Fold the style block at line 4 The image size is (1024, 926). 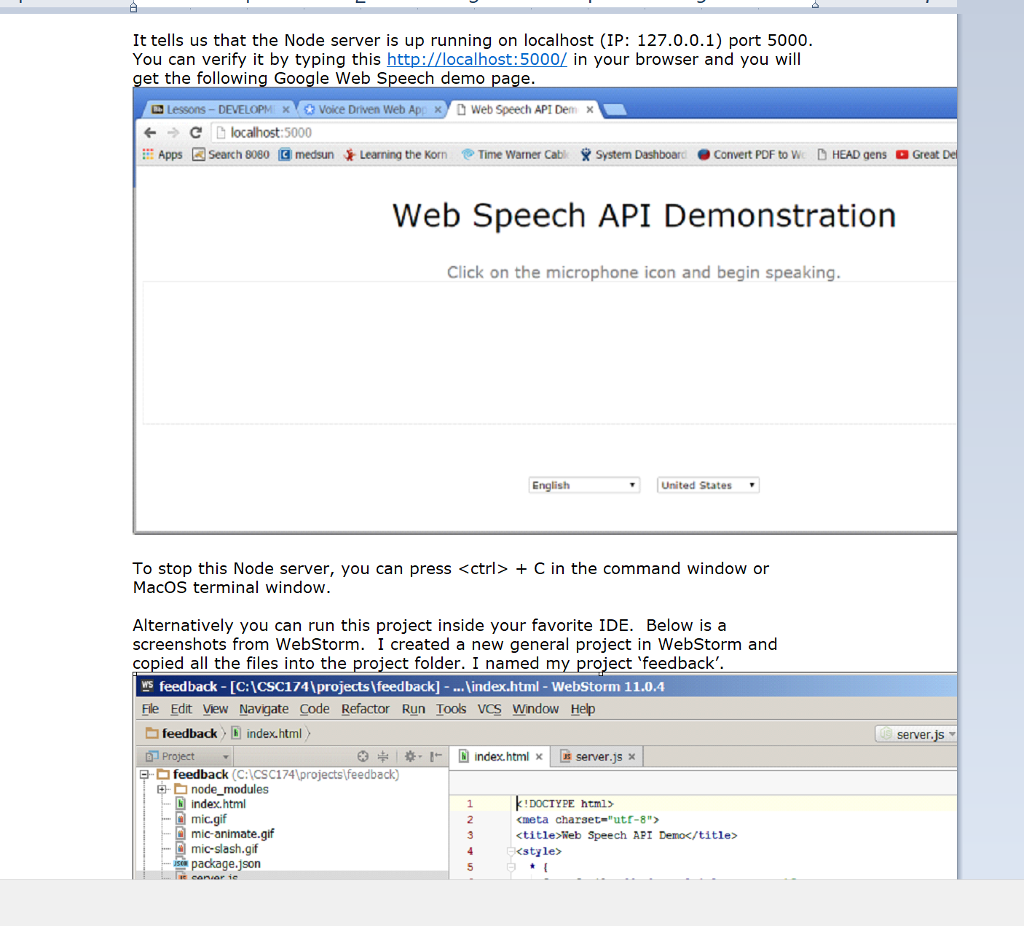(511, 852)
